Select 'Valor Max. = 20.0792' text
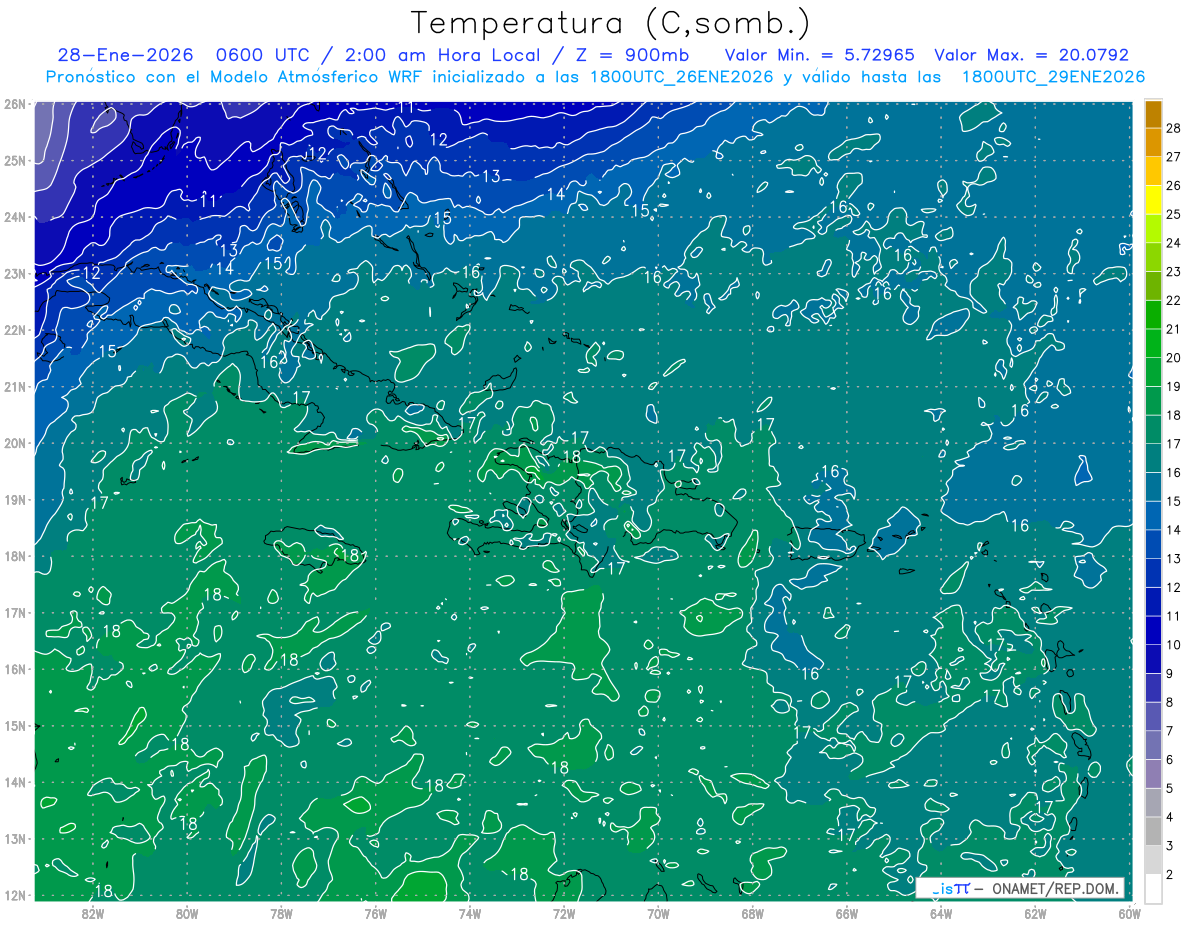The image size is (1200, 927). coord(1031,55)
